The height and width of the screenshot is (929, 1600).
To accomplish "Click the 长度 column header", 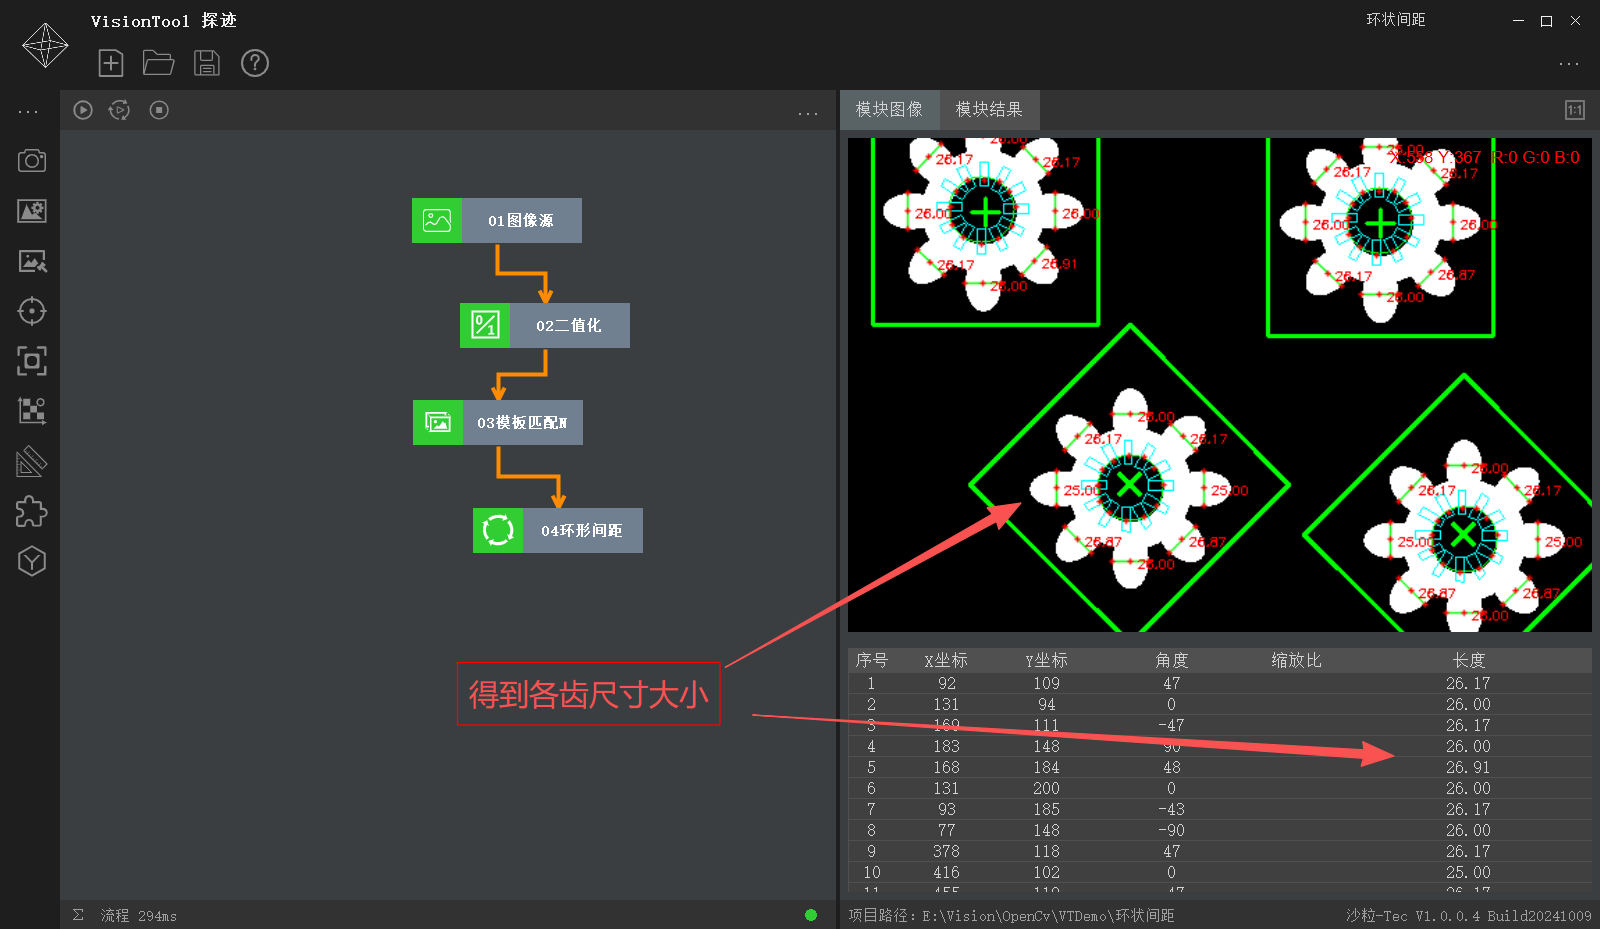I will point(1468,660).
